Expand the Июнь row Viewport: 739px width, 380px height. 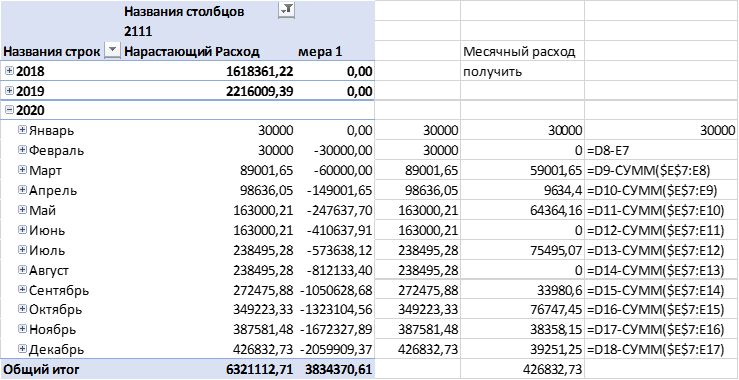[22, 230]
